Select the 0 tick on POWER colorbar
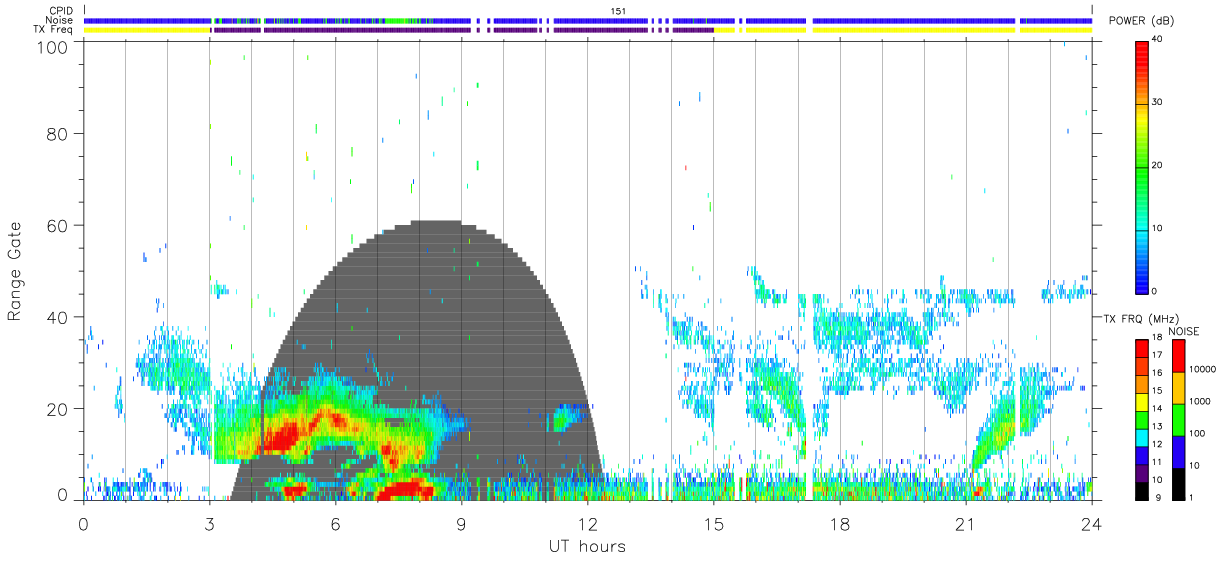Image resolution: width=1228 pixels, height=567 pixels. (x=1155, y=291)
